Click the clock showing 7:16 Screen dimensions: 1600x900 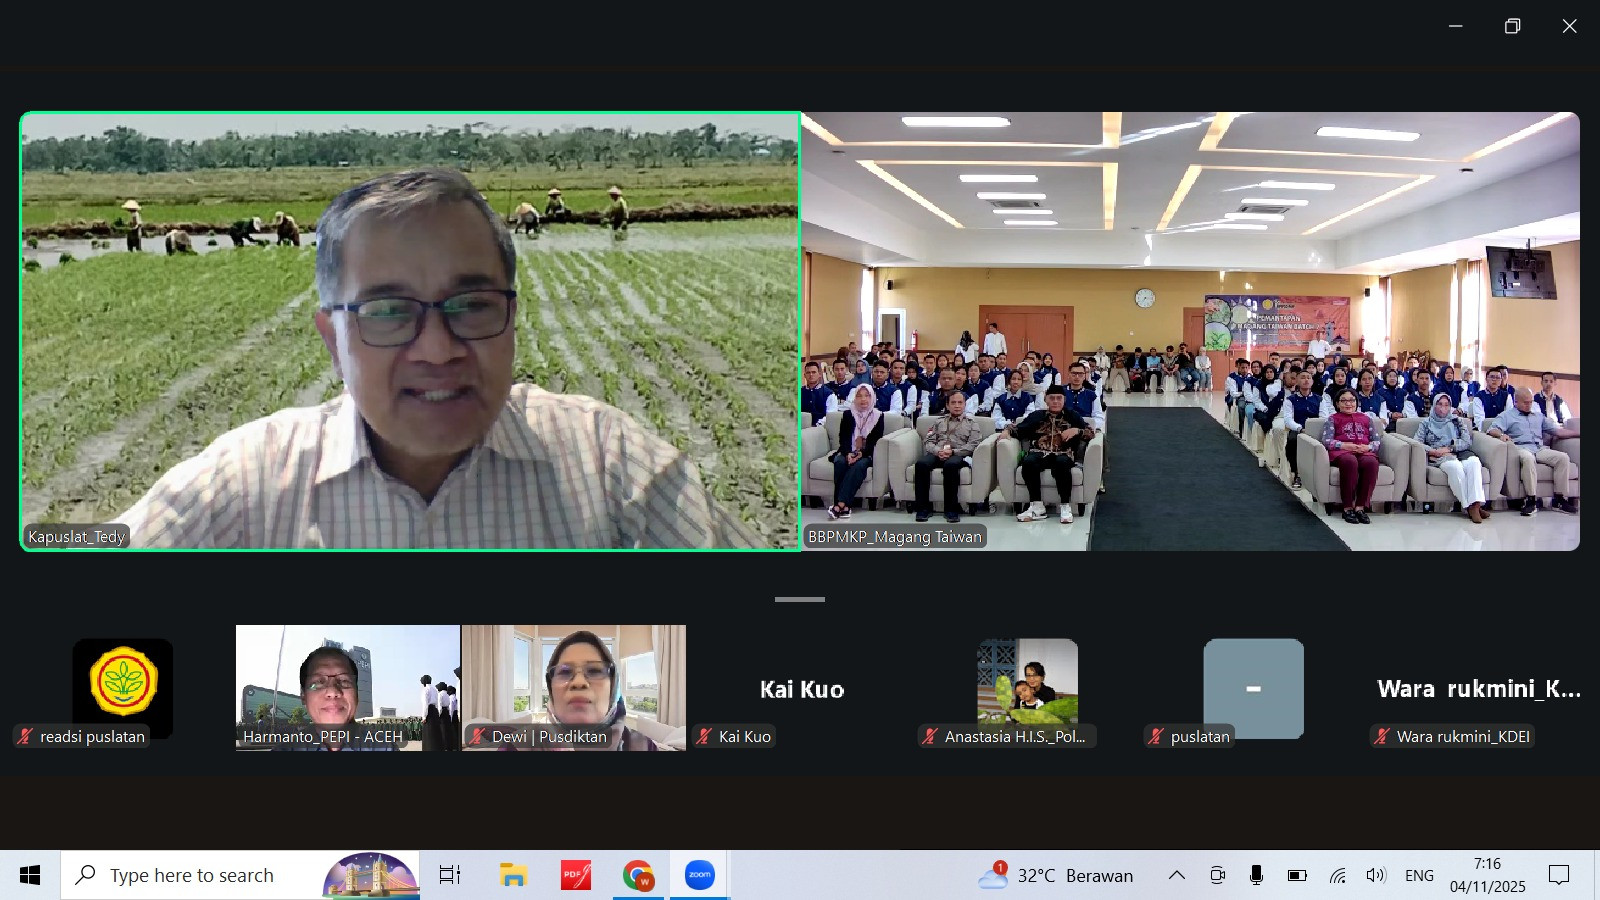[1487, 875]
